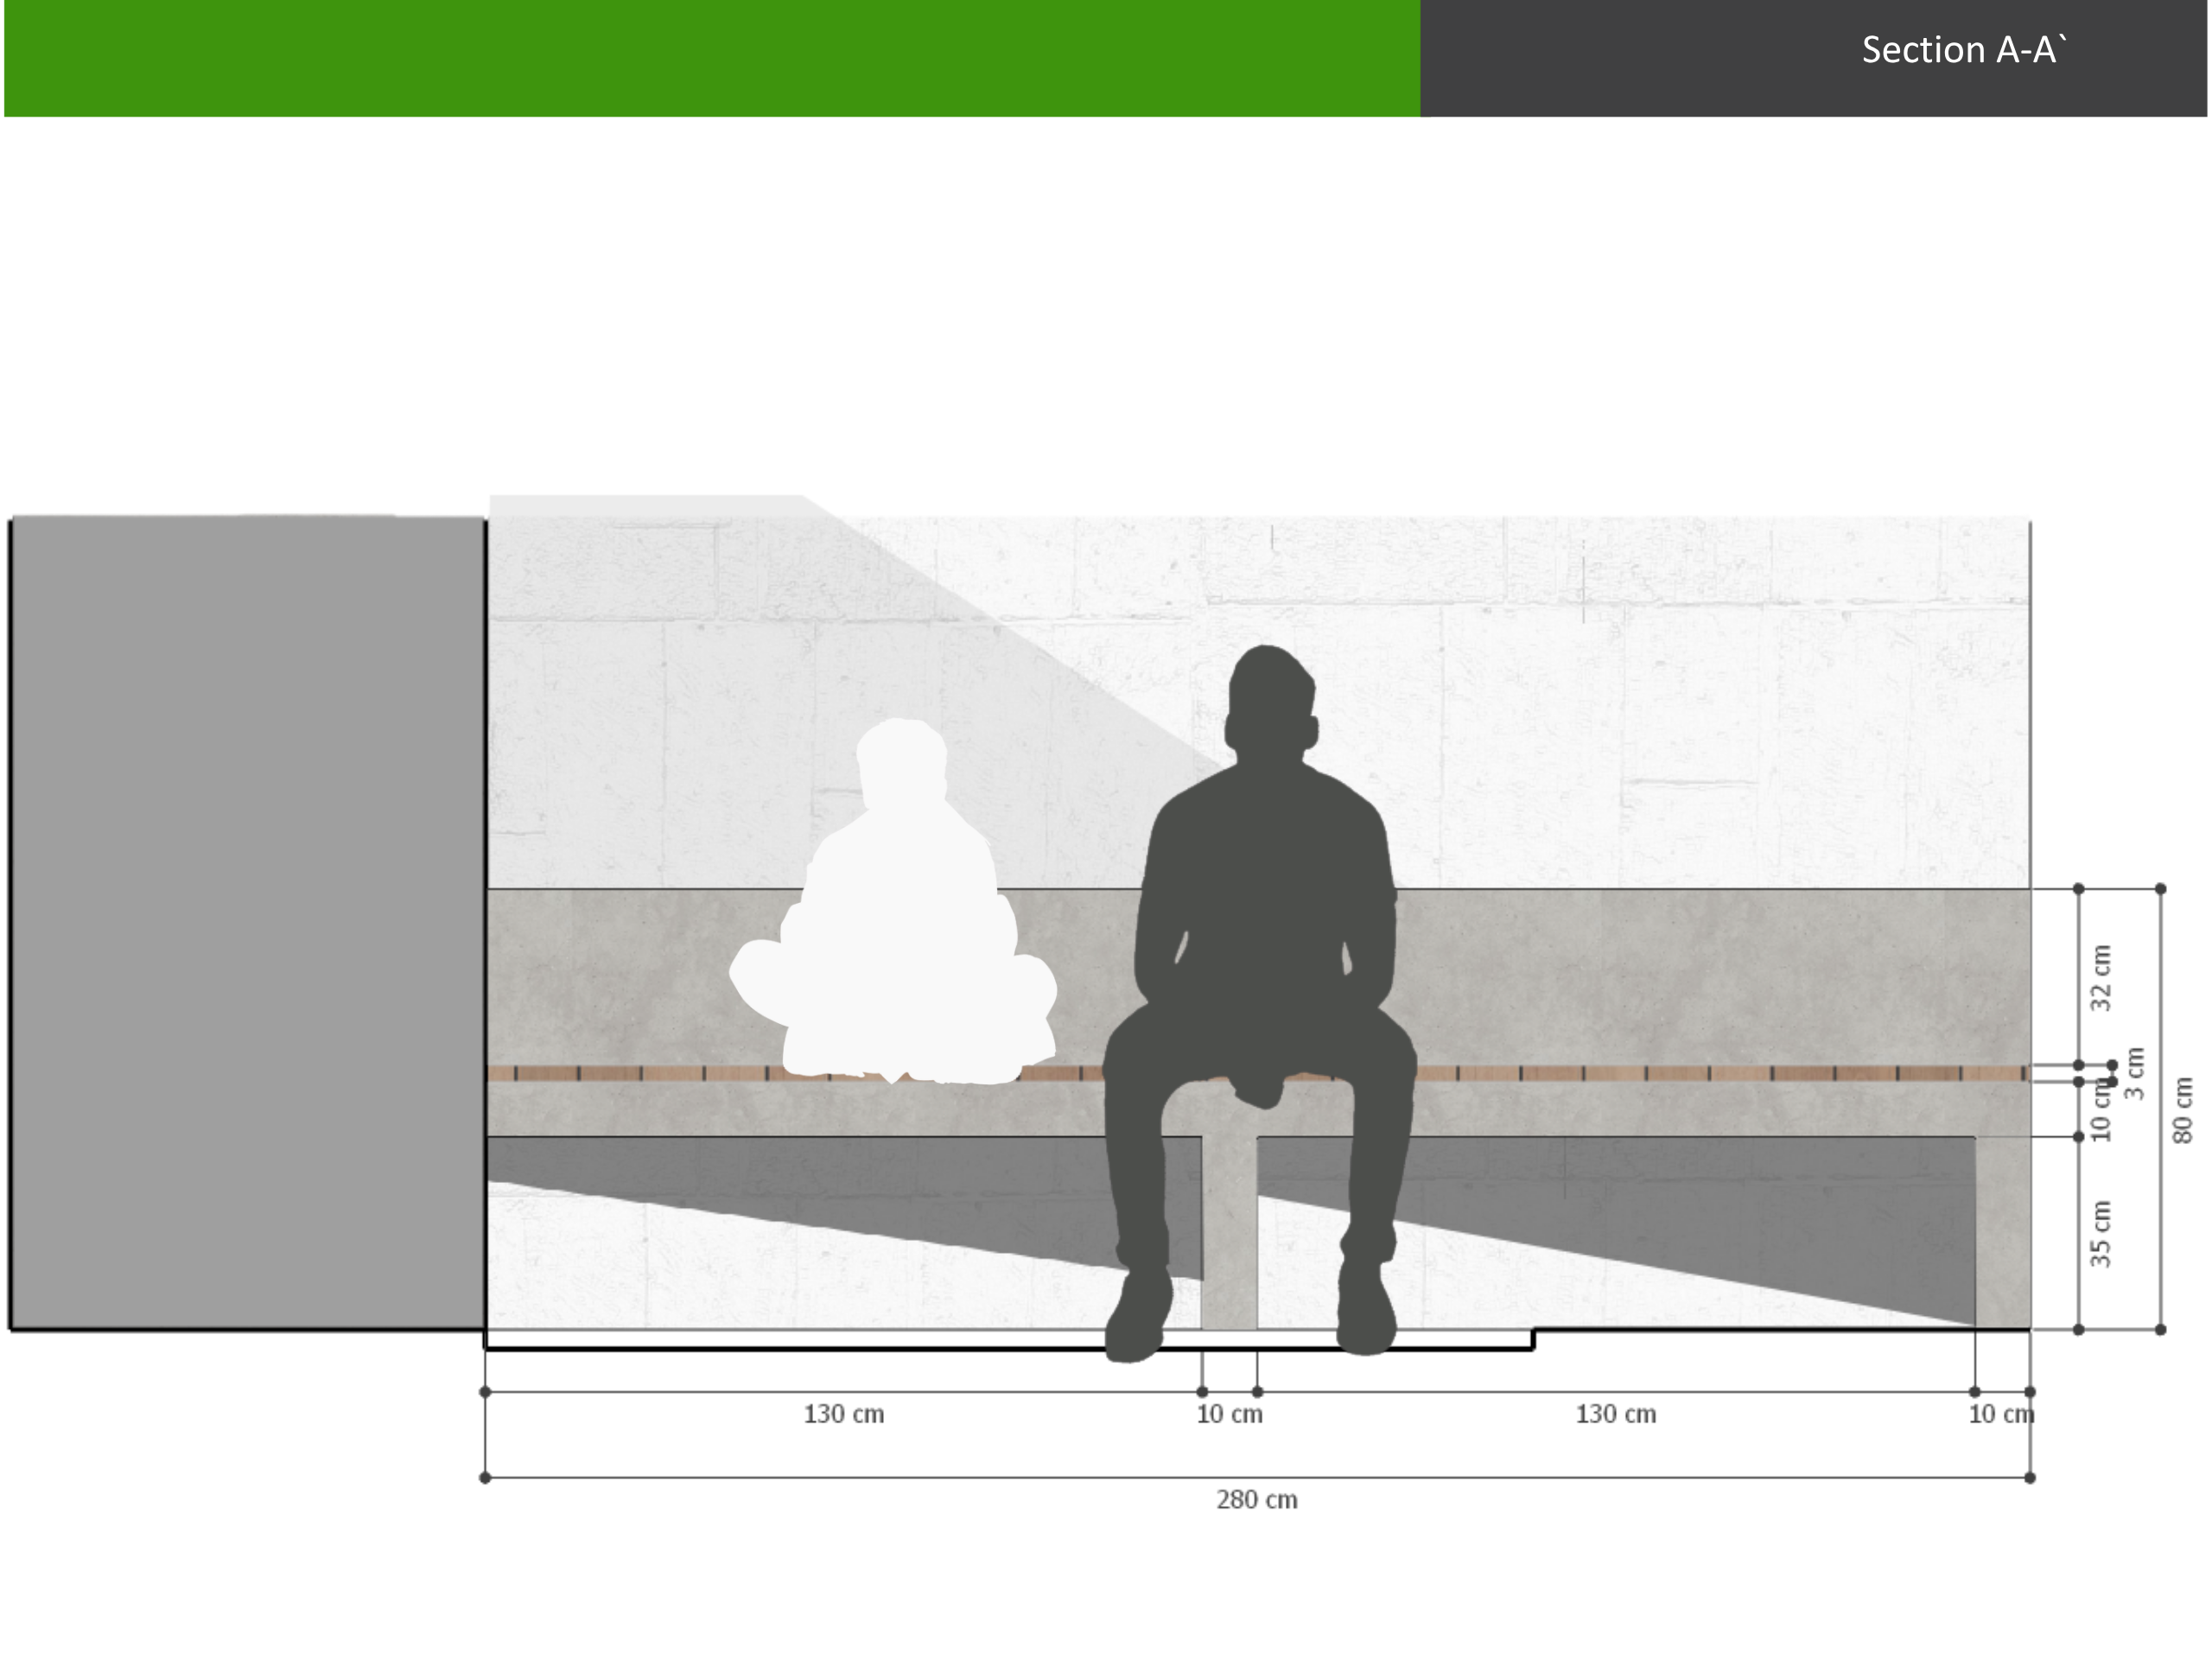Click the right-hand "130 cm" dimension label
The width and height of the screenshot is (2212, 1659).
tap(1616, 1414)
